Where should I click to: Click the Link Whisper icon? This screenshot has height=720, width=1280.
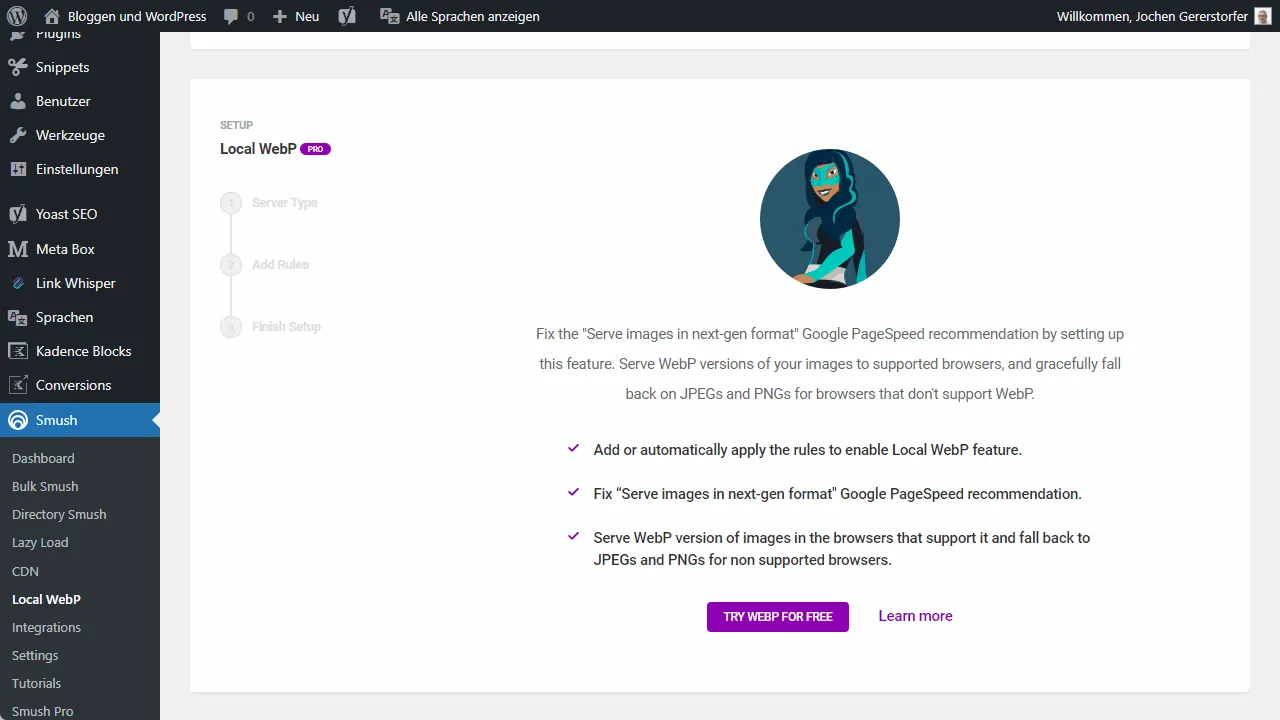17,283
